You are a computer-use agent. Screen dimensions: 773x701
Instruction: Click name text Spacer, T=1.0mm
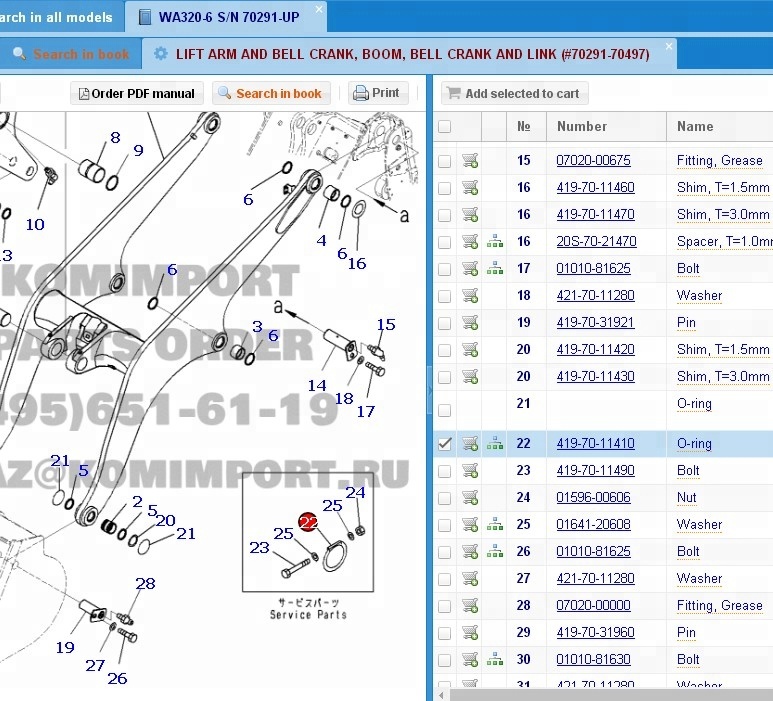pyautogui.click(x=725, y=242)
